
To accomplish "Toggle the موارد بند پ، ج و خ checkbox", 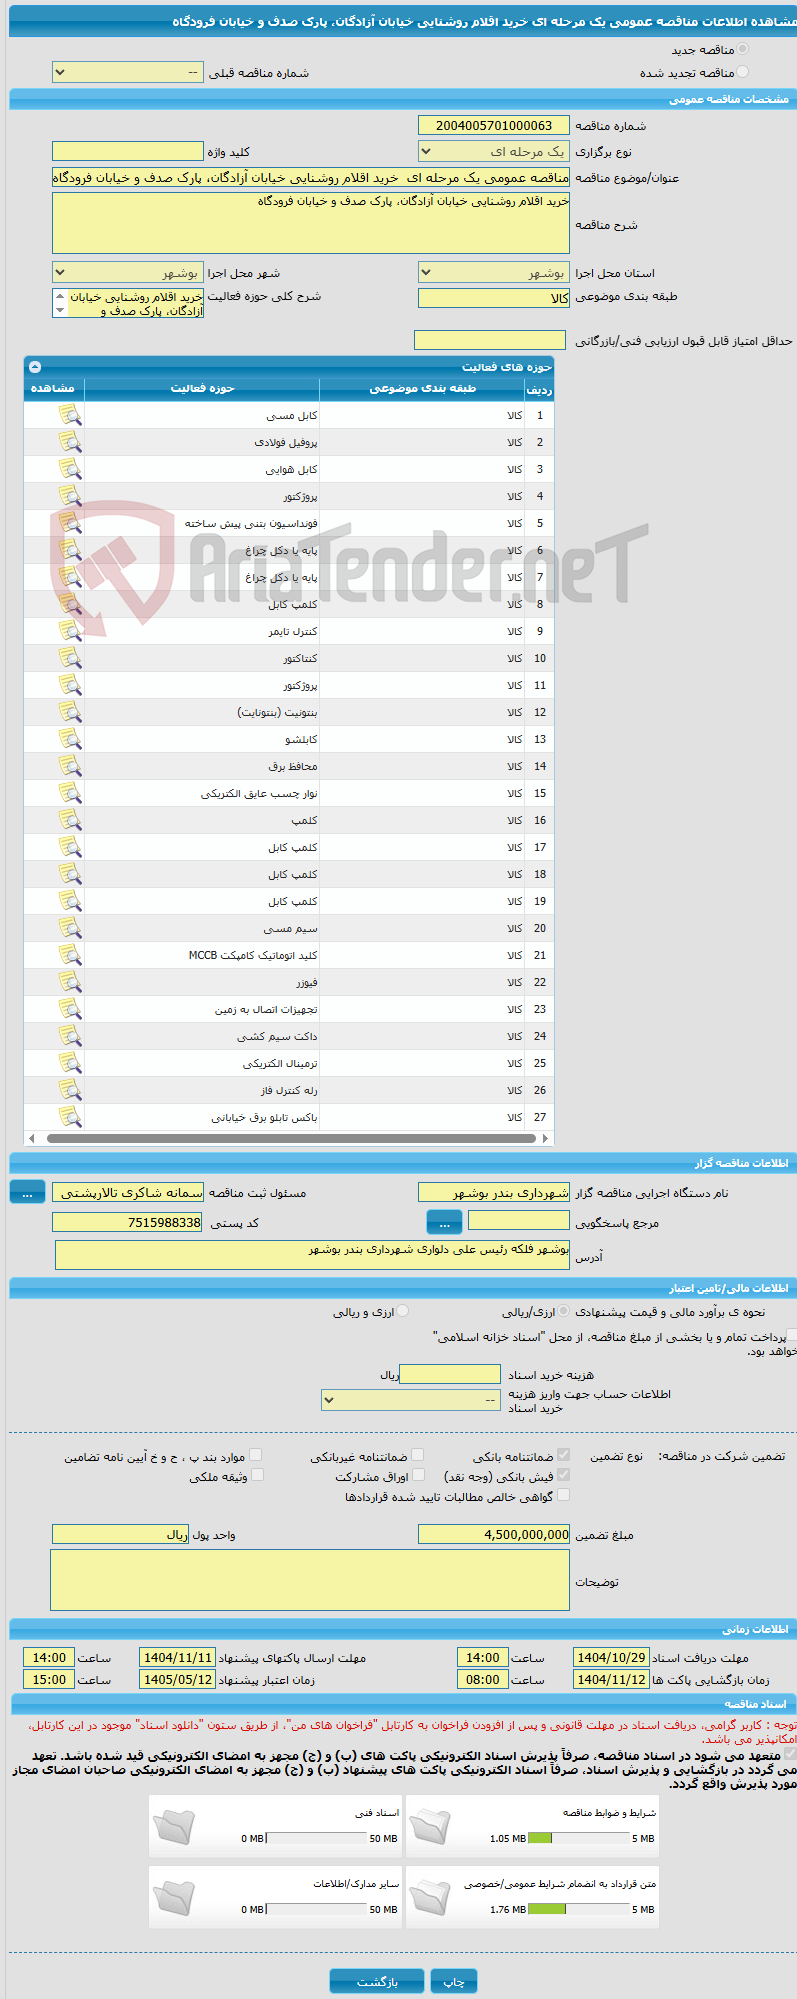I will coord(256,1455).
